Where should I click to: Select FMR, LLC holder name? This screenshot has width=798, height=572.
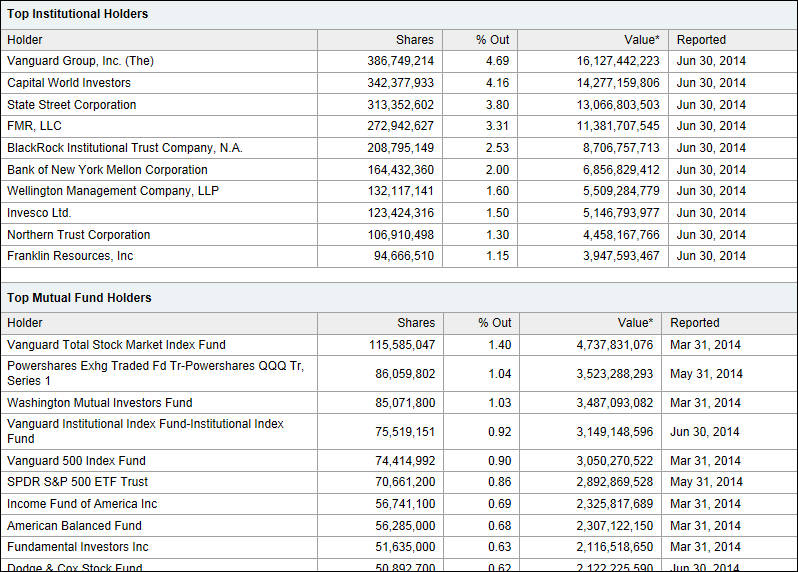click(34, 126)
